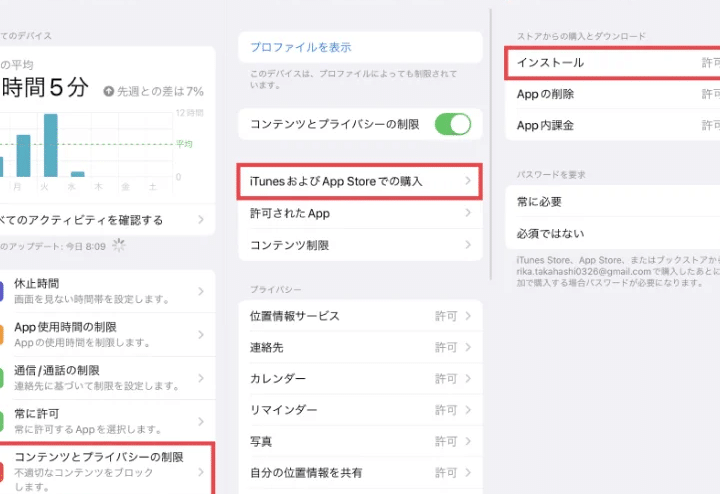Viewport: 720px width, 494px height.
Task: Open リマインダー privacy row
Action: 360,410
